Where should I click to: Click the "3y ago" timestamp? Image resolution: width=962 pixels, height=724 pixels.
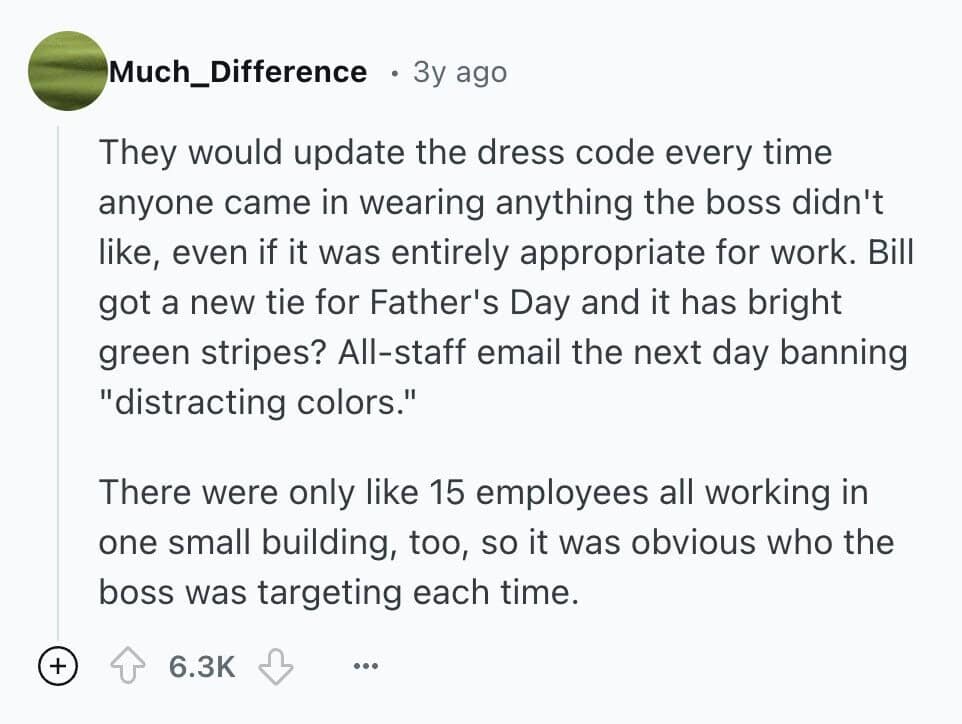point(460,72)
